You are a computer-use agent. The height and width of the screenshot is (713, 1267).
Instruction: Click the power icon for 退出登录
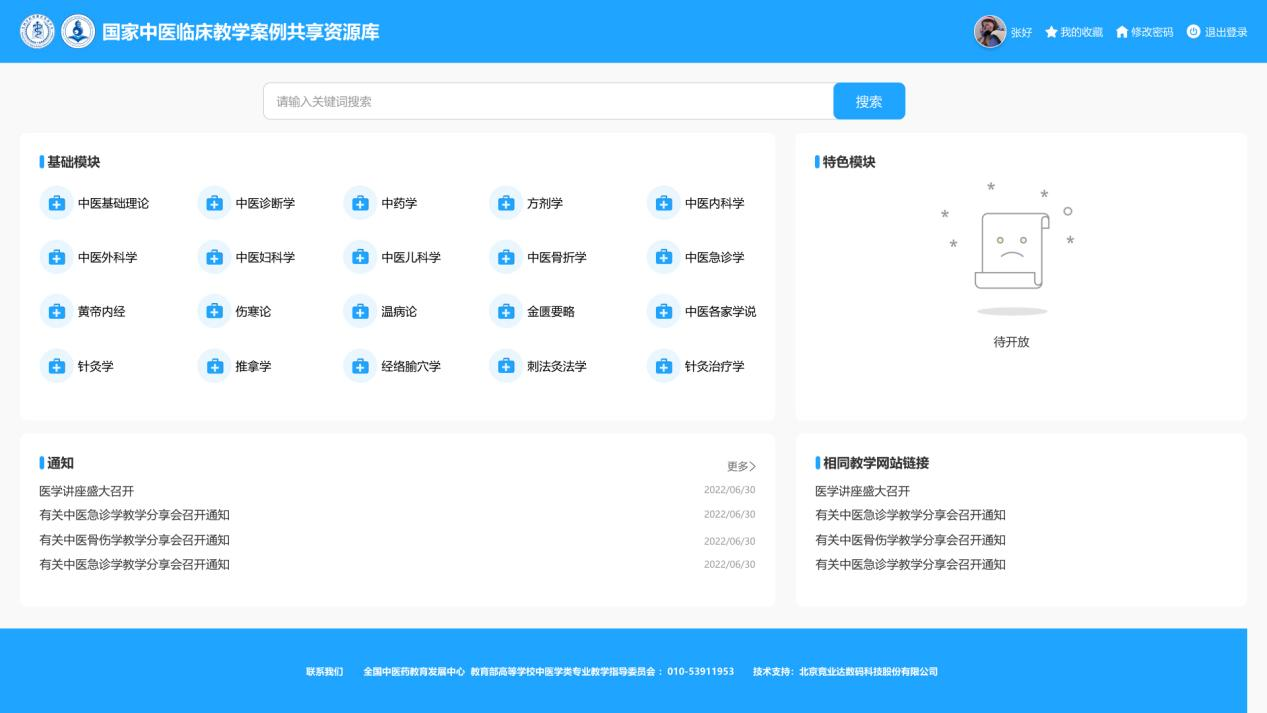[1192, 32]
